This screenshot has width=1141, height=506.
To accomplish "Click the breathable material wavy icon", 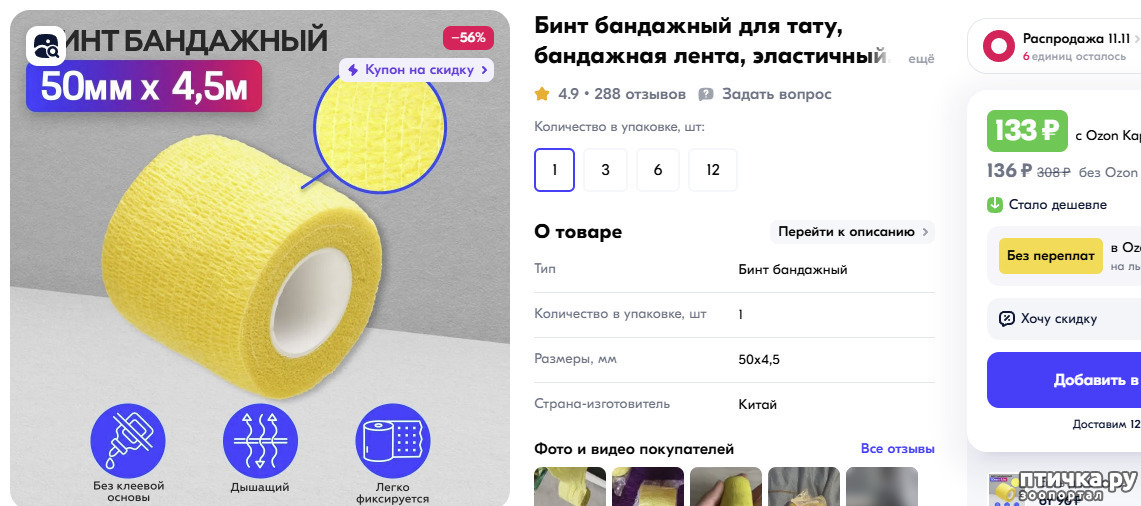I will [x=261, y=441].
